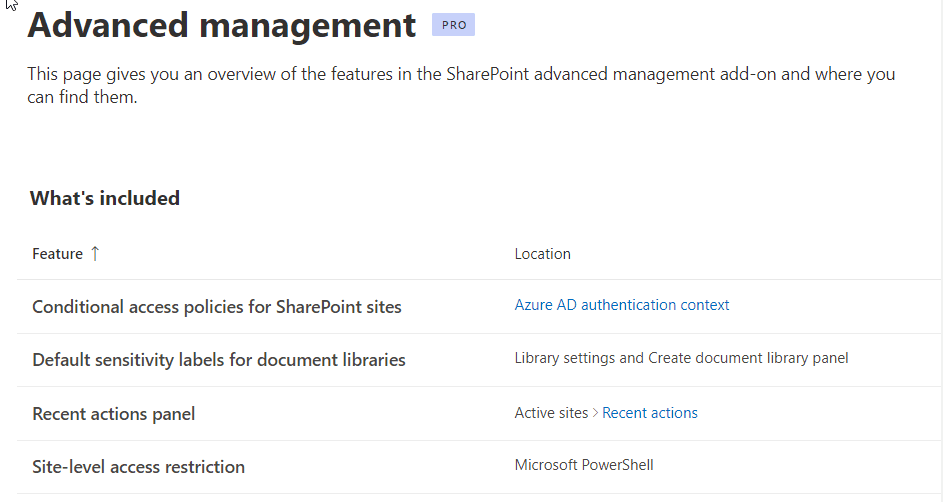Select the Recent actions panel feature row
The height and width of the screenshot is (502, 943).
tap(479, 414)
